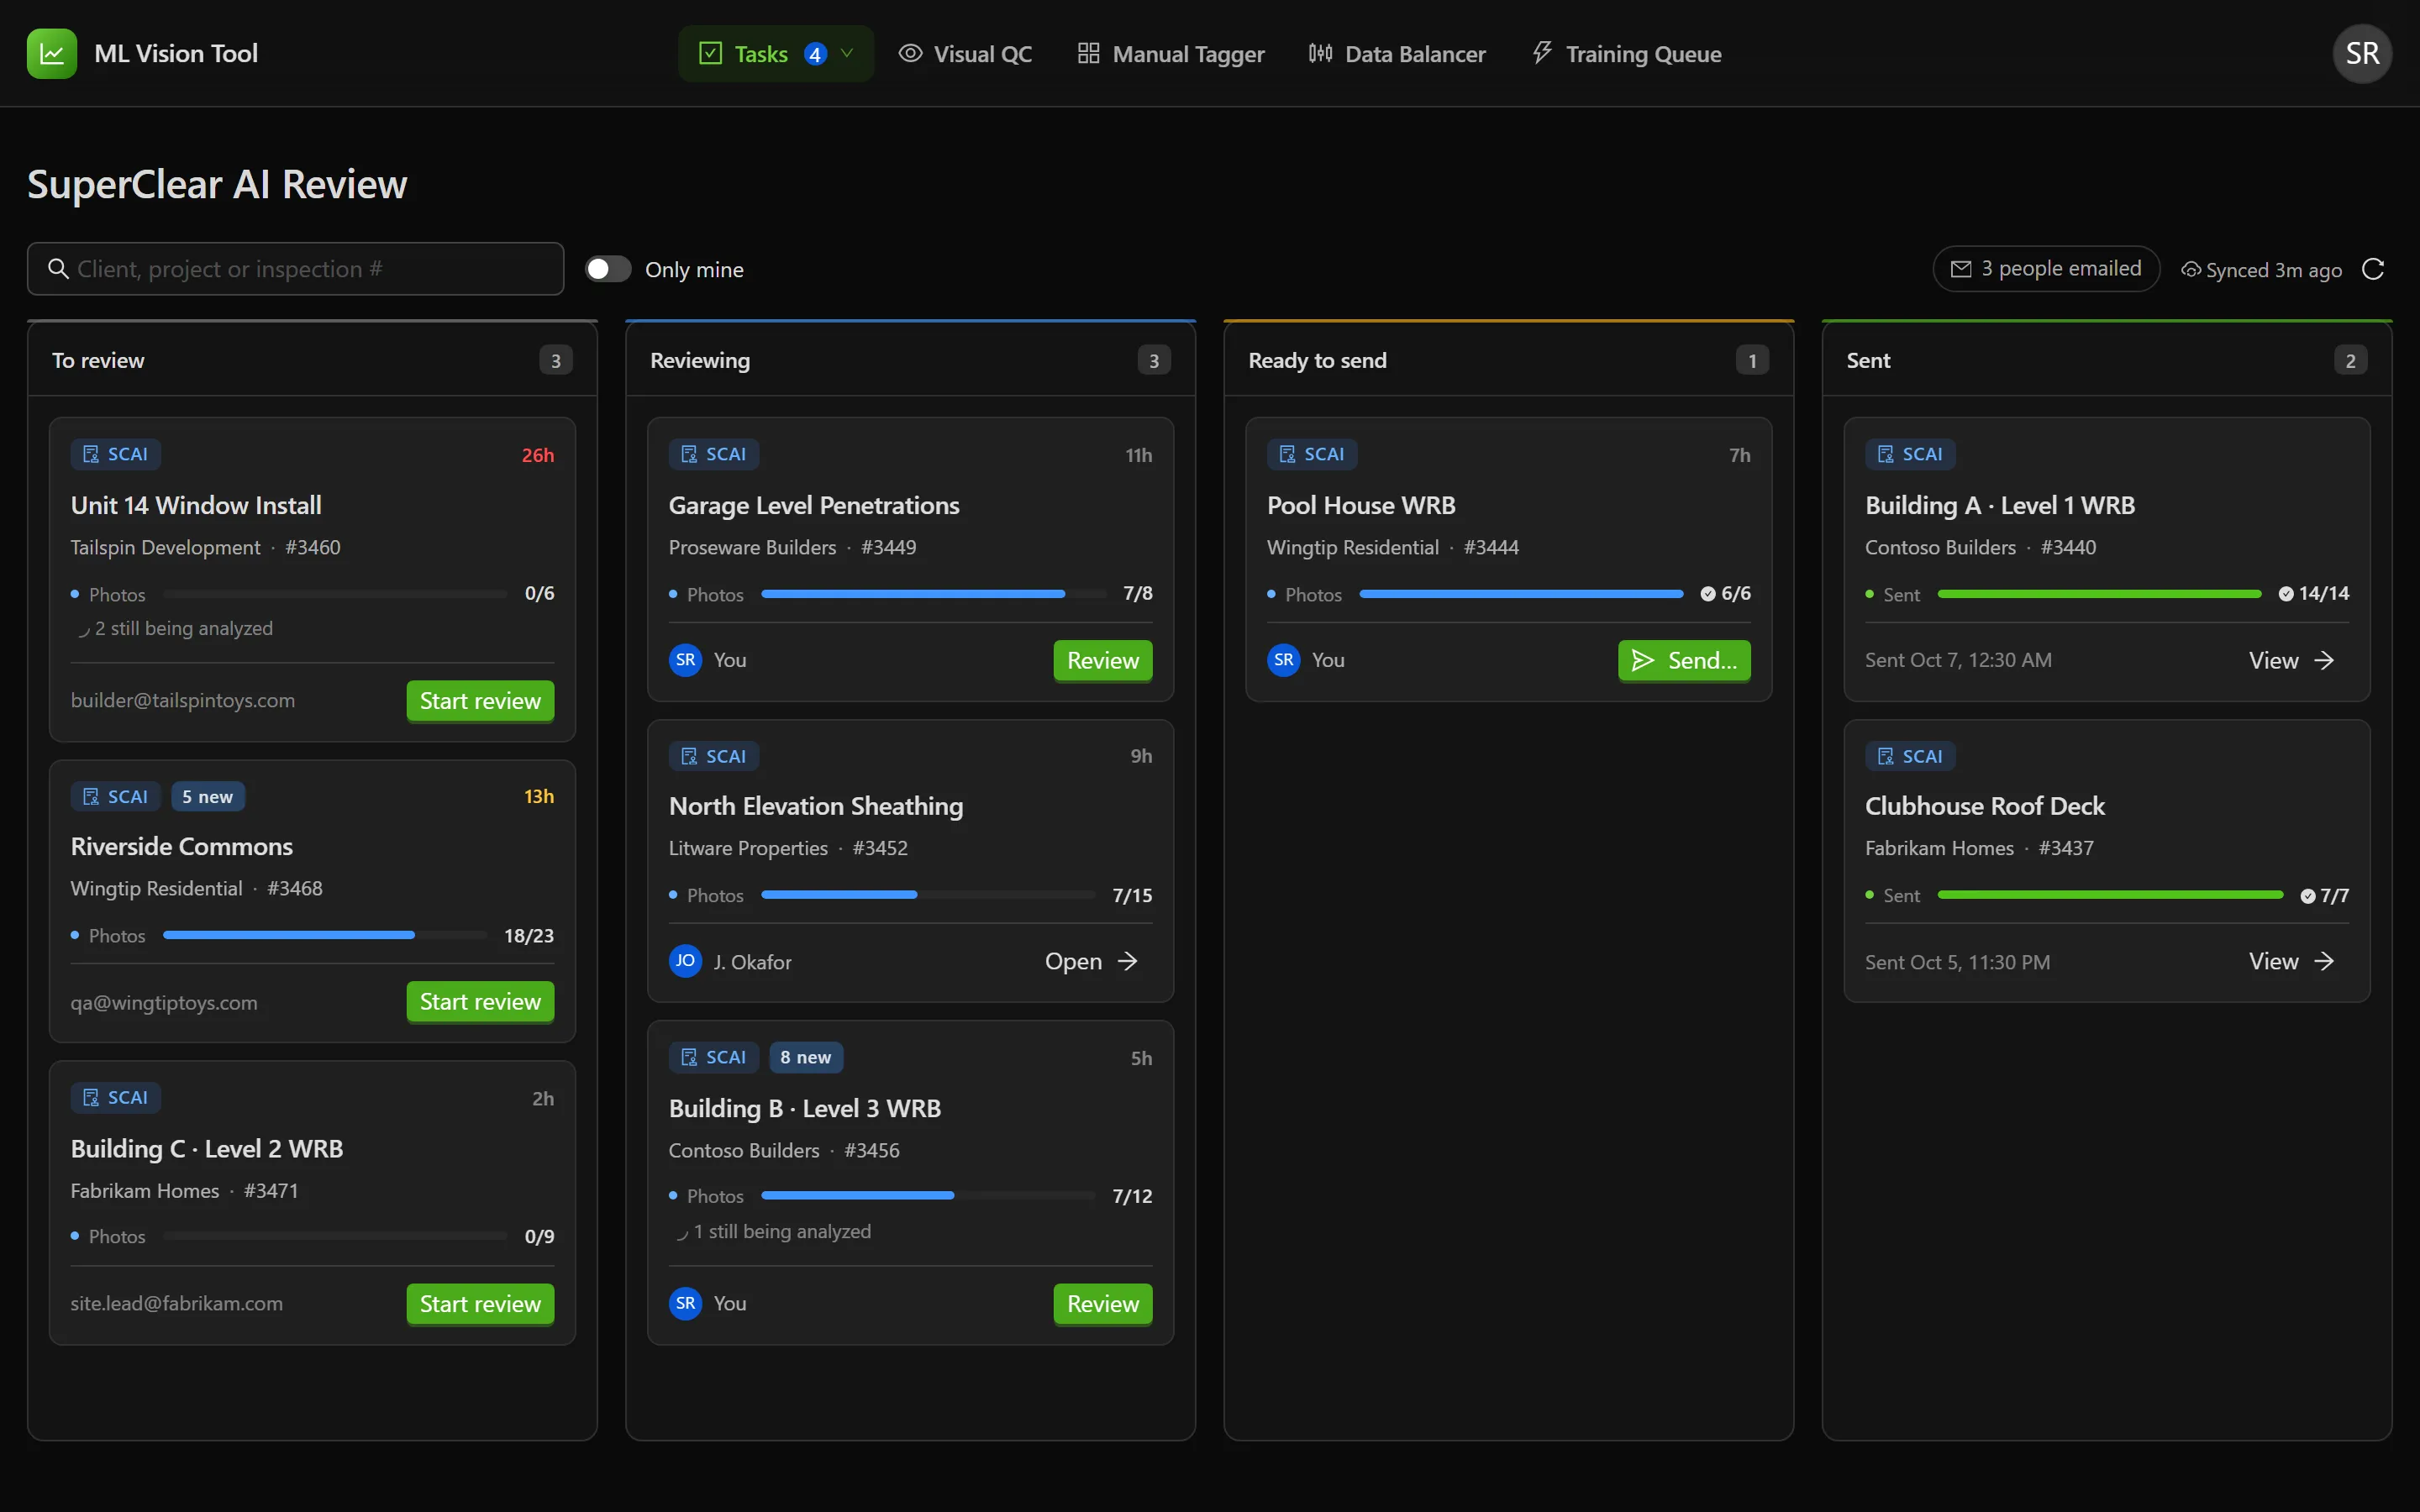Click the search magnifier icon
The image size is (2420, 1512).
(58, 269)
